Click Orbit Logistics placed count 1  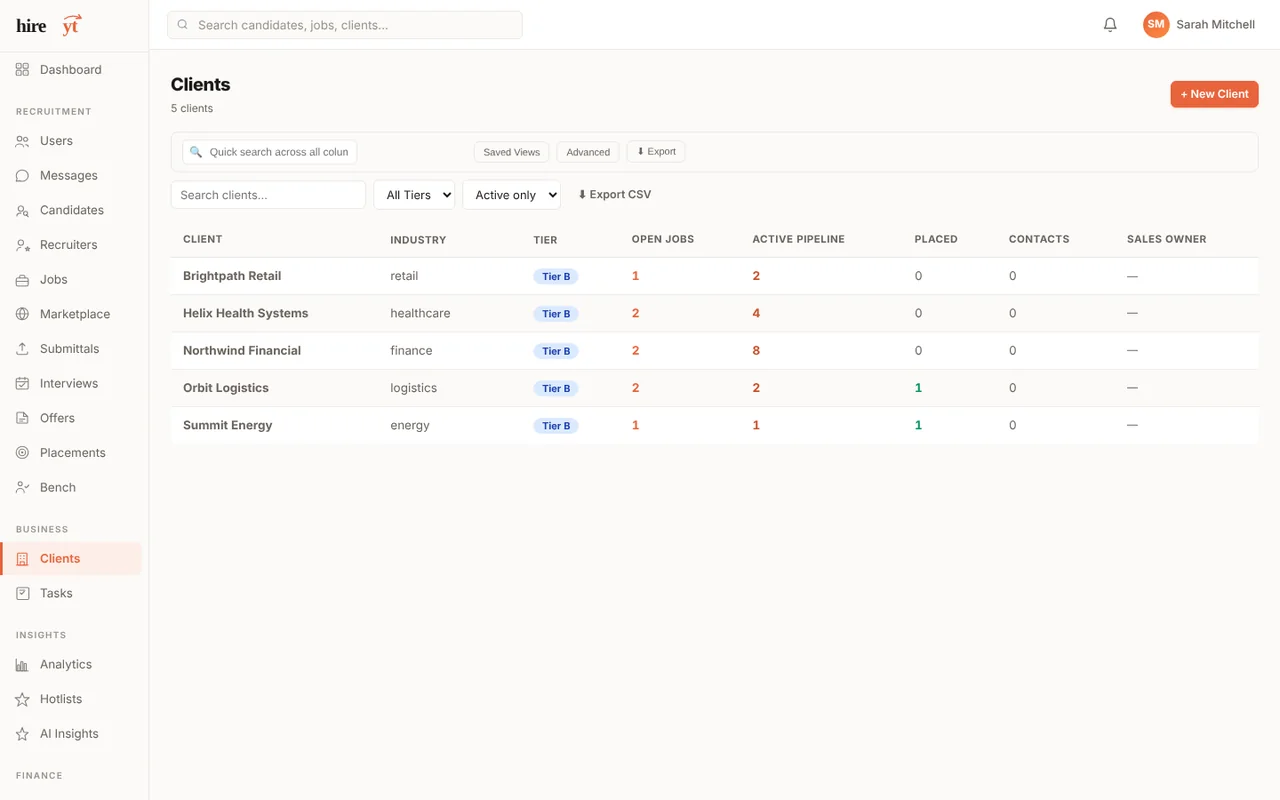coord(918,388)
